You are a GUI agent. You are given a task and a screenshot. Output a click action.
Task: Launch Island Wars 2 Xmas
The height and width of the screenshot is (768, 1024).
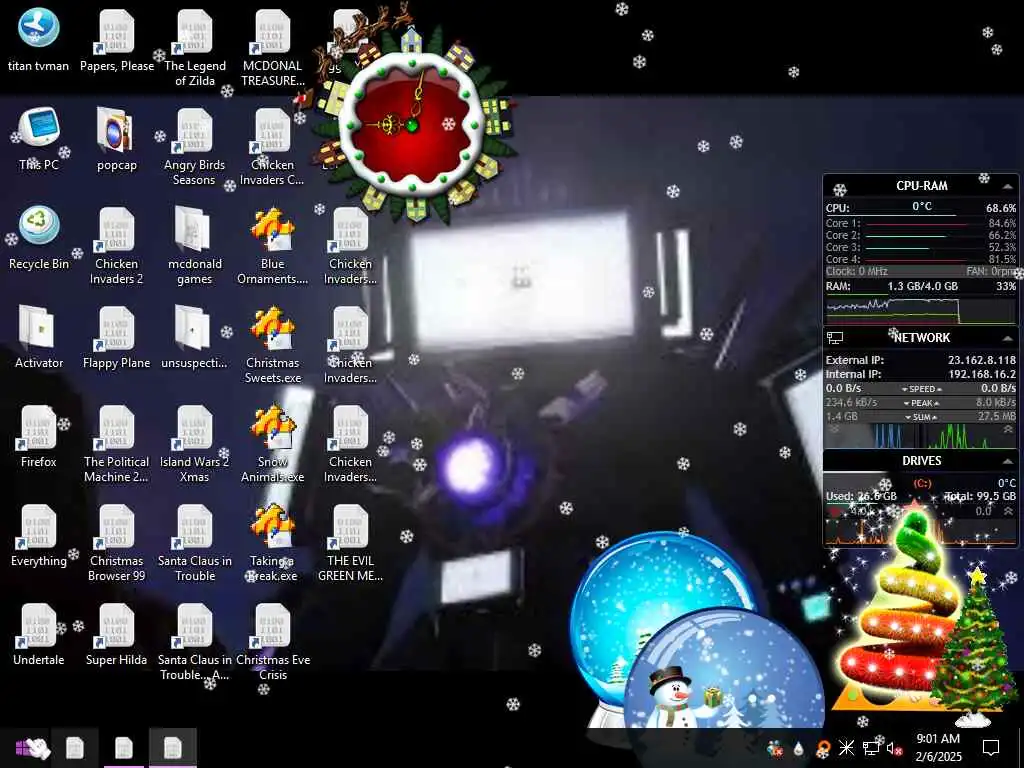(x=195, y=444)
